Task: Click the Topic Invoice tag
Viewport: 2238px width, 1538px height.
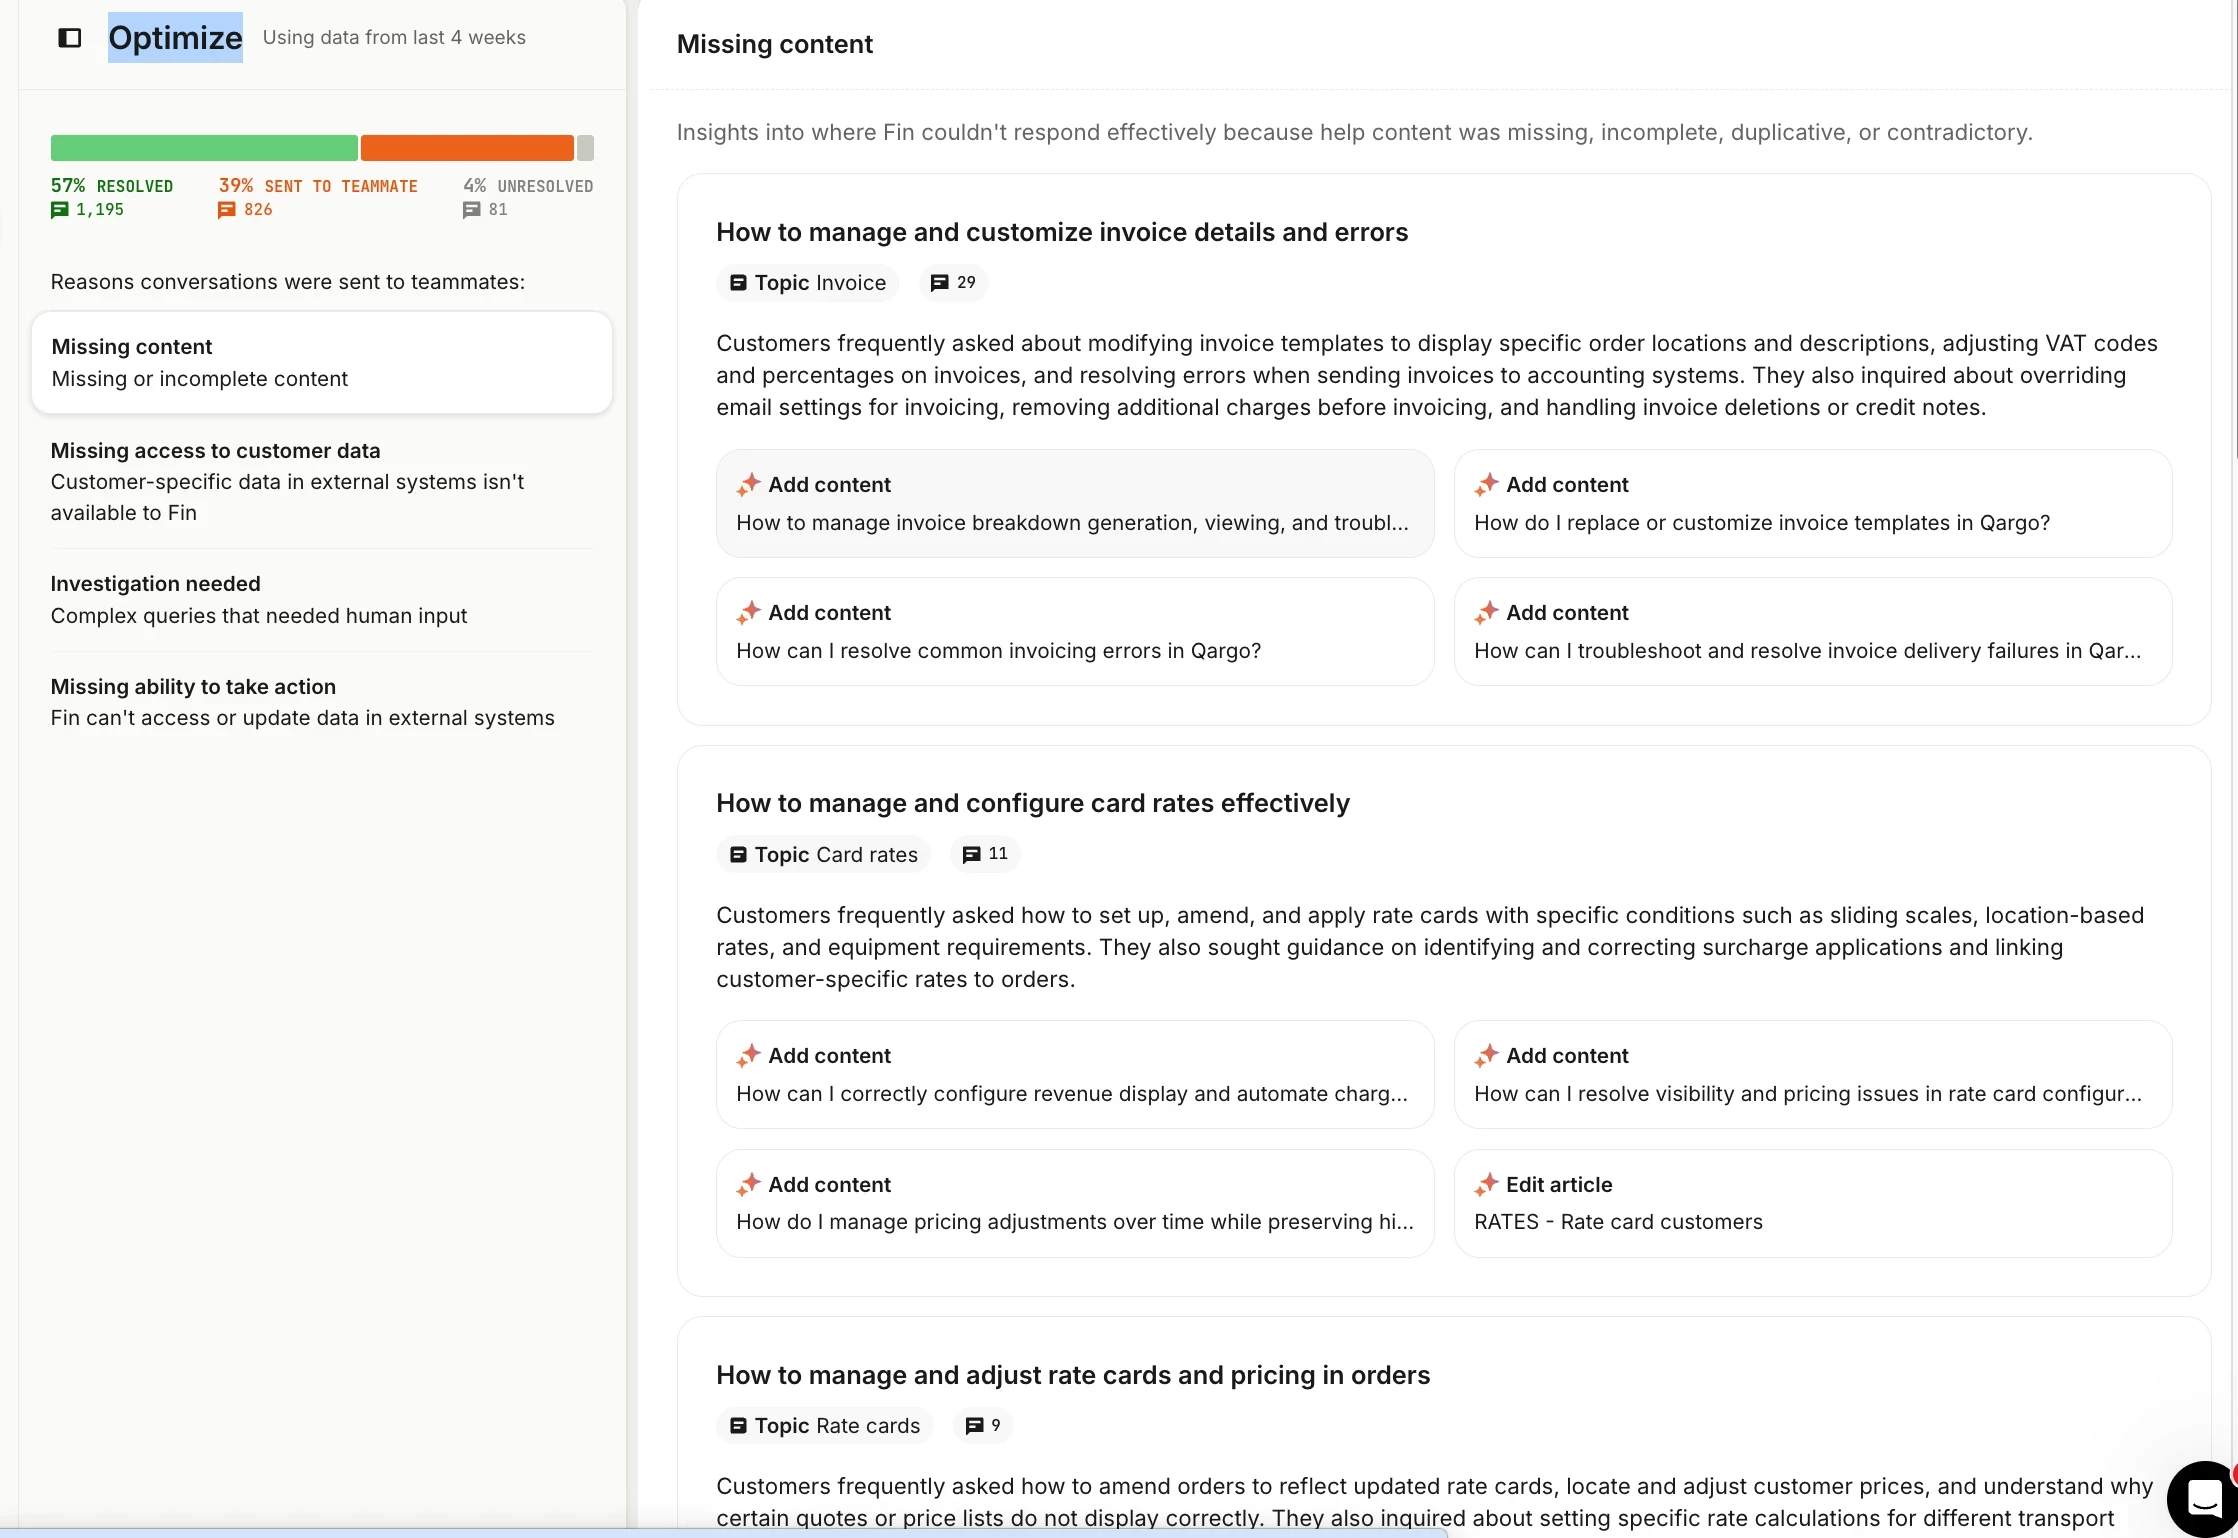Action: click(808, 283)
